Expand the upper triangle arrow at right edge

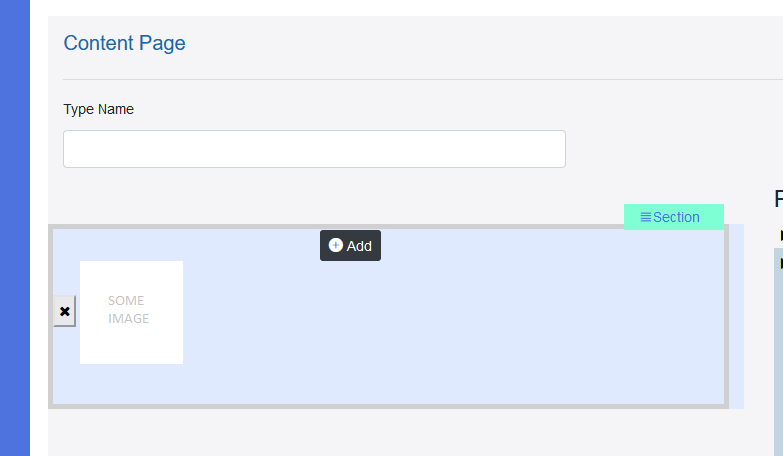[x=781, y=235]
